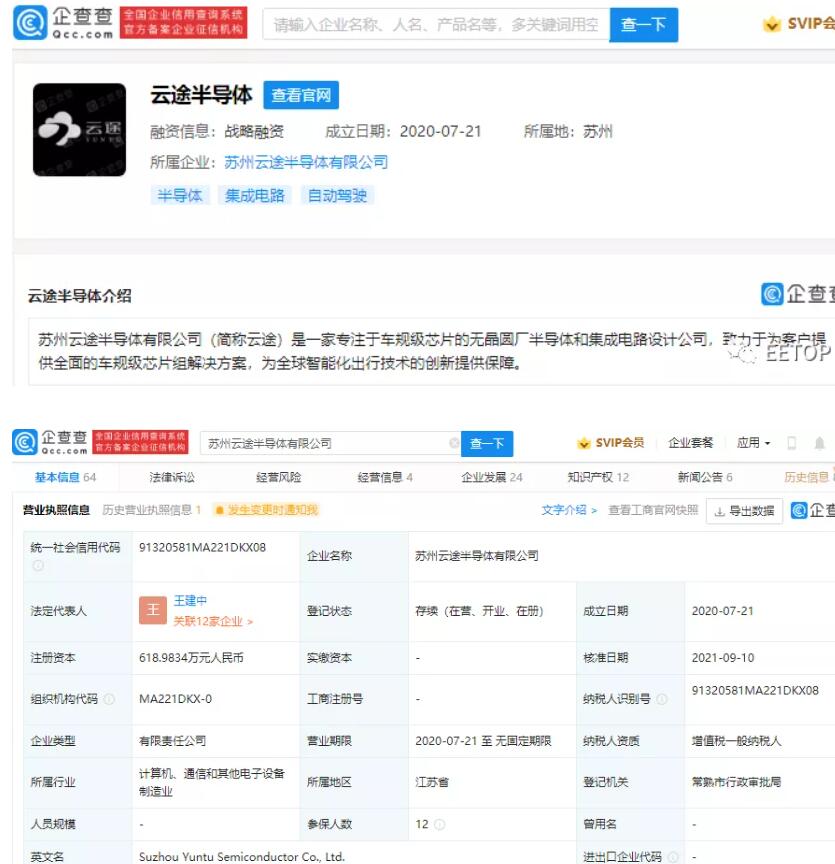Screen dimensions: 835x864
Task: Click the info icon beside 参保人数 value 12
Action: 439,824
